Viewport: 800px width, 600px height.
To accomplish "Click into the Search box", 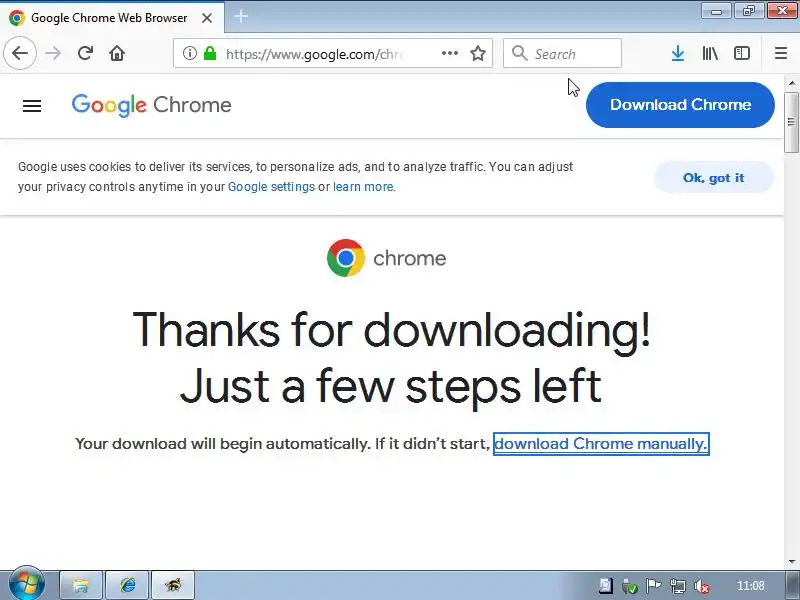I will pos(562,53).
